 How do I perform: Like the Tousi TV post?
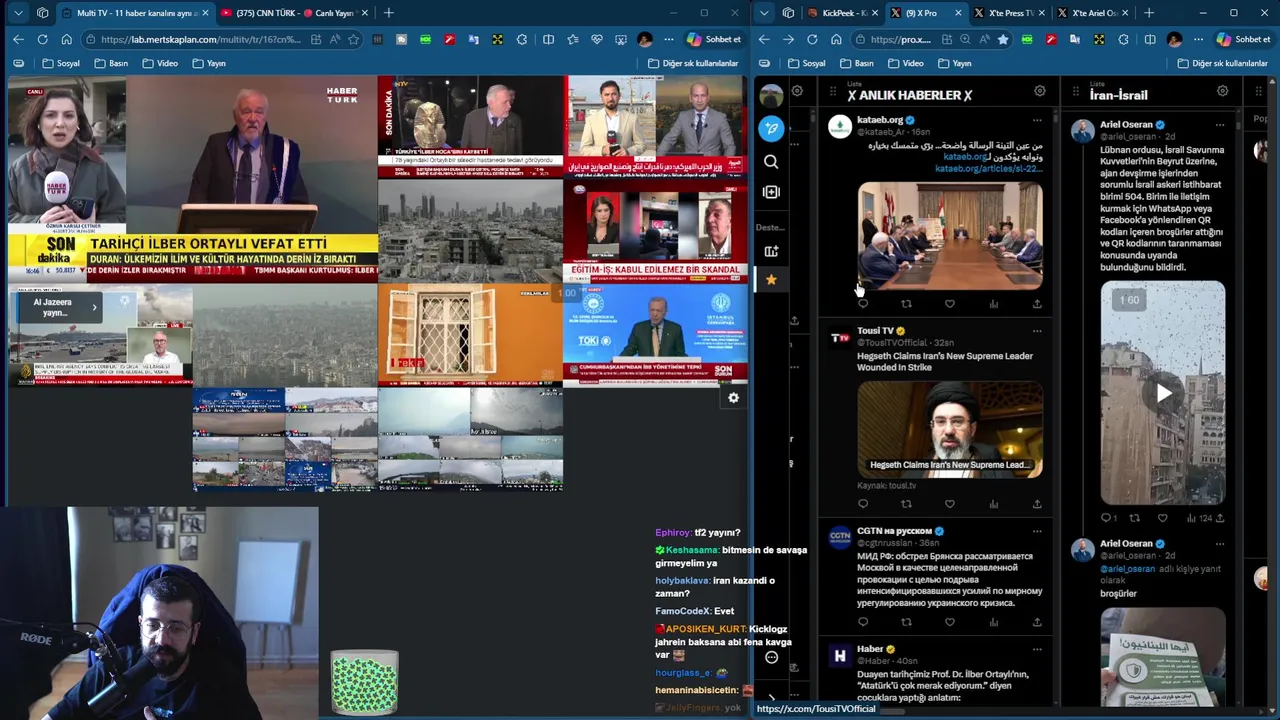[x=950, y=504]
